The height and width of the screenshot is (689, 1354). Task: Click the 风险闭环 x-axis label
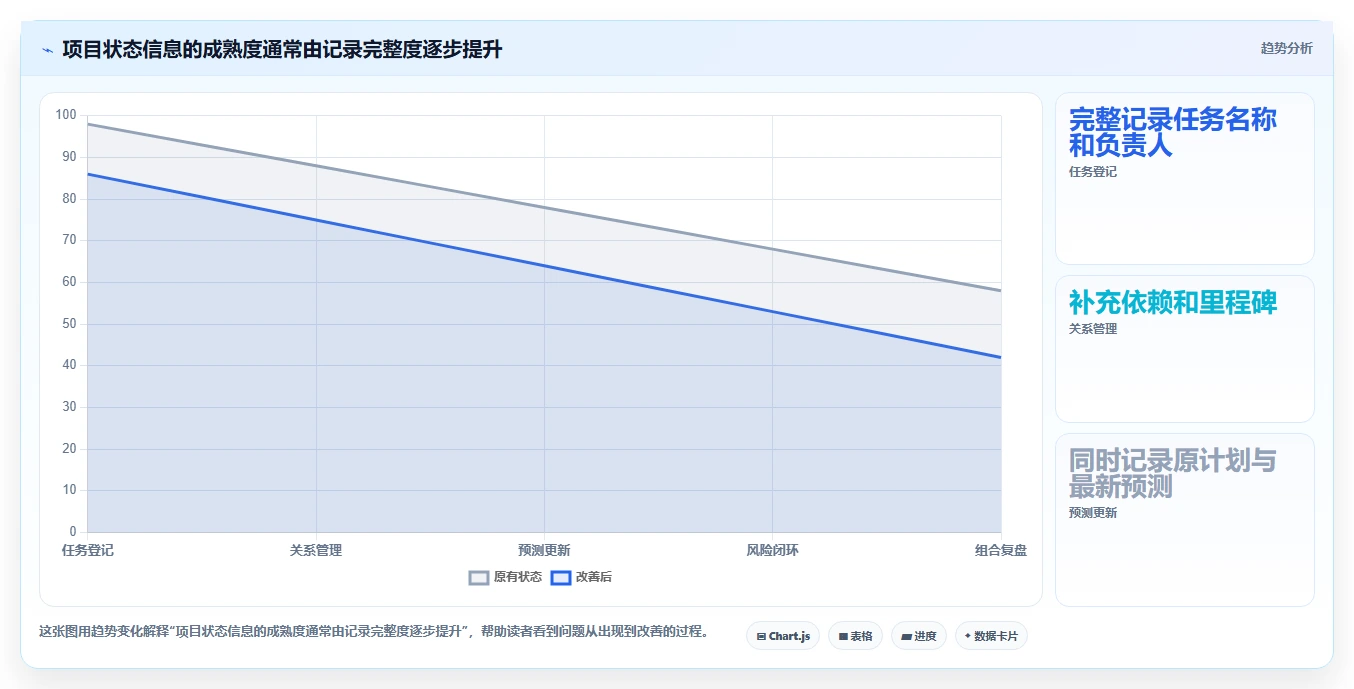tap(772, 550)
